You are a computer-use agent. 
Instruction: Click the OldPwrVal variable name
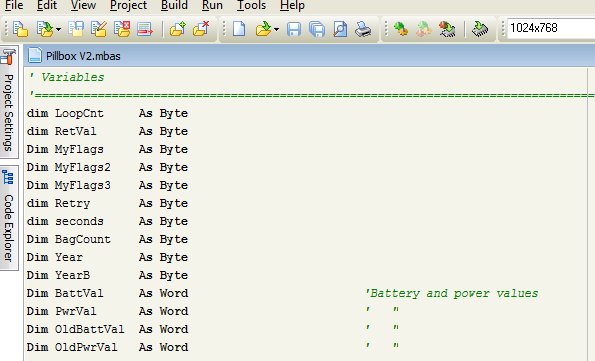(x=86, y=347)
